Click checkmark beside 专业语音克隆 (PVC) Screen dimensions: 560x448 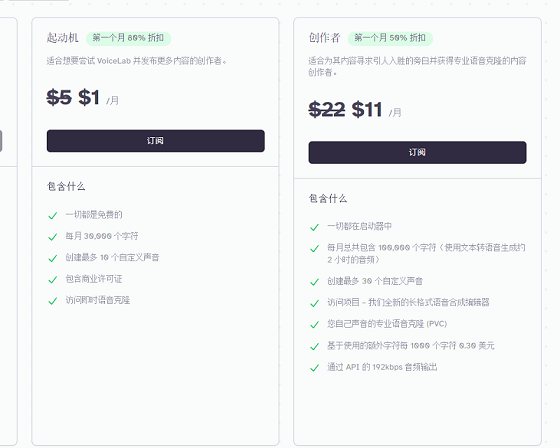pos(314,325)
